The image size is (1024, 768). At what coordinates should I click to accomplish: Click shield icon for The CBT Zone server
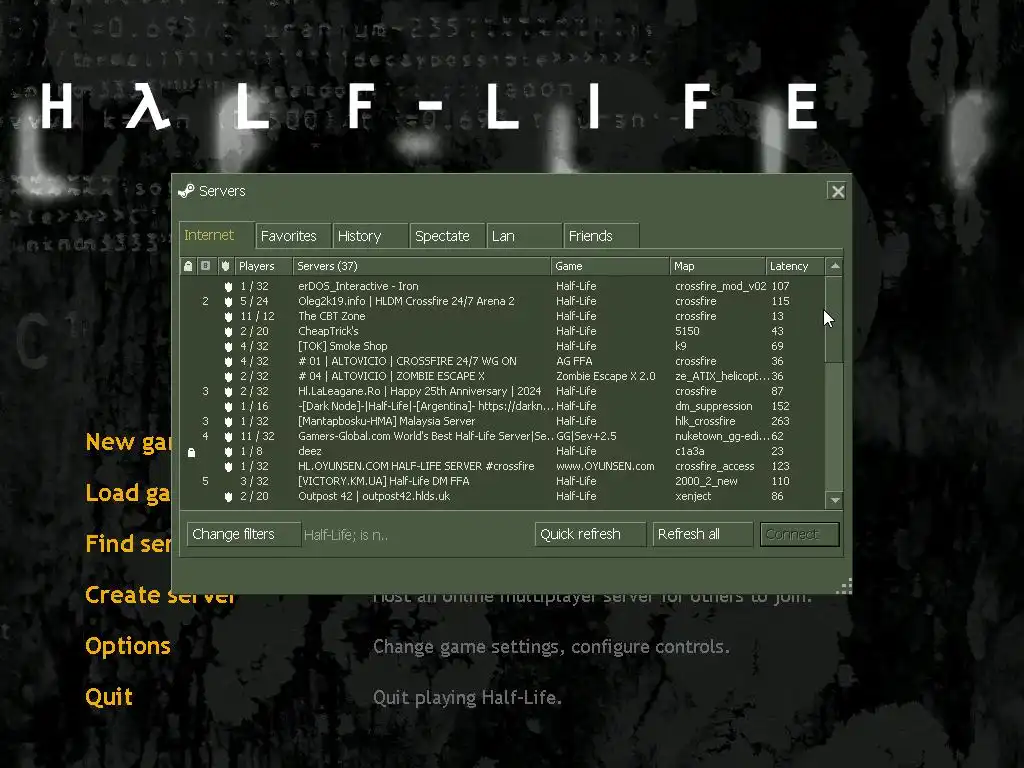tap(229, 317)
